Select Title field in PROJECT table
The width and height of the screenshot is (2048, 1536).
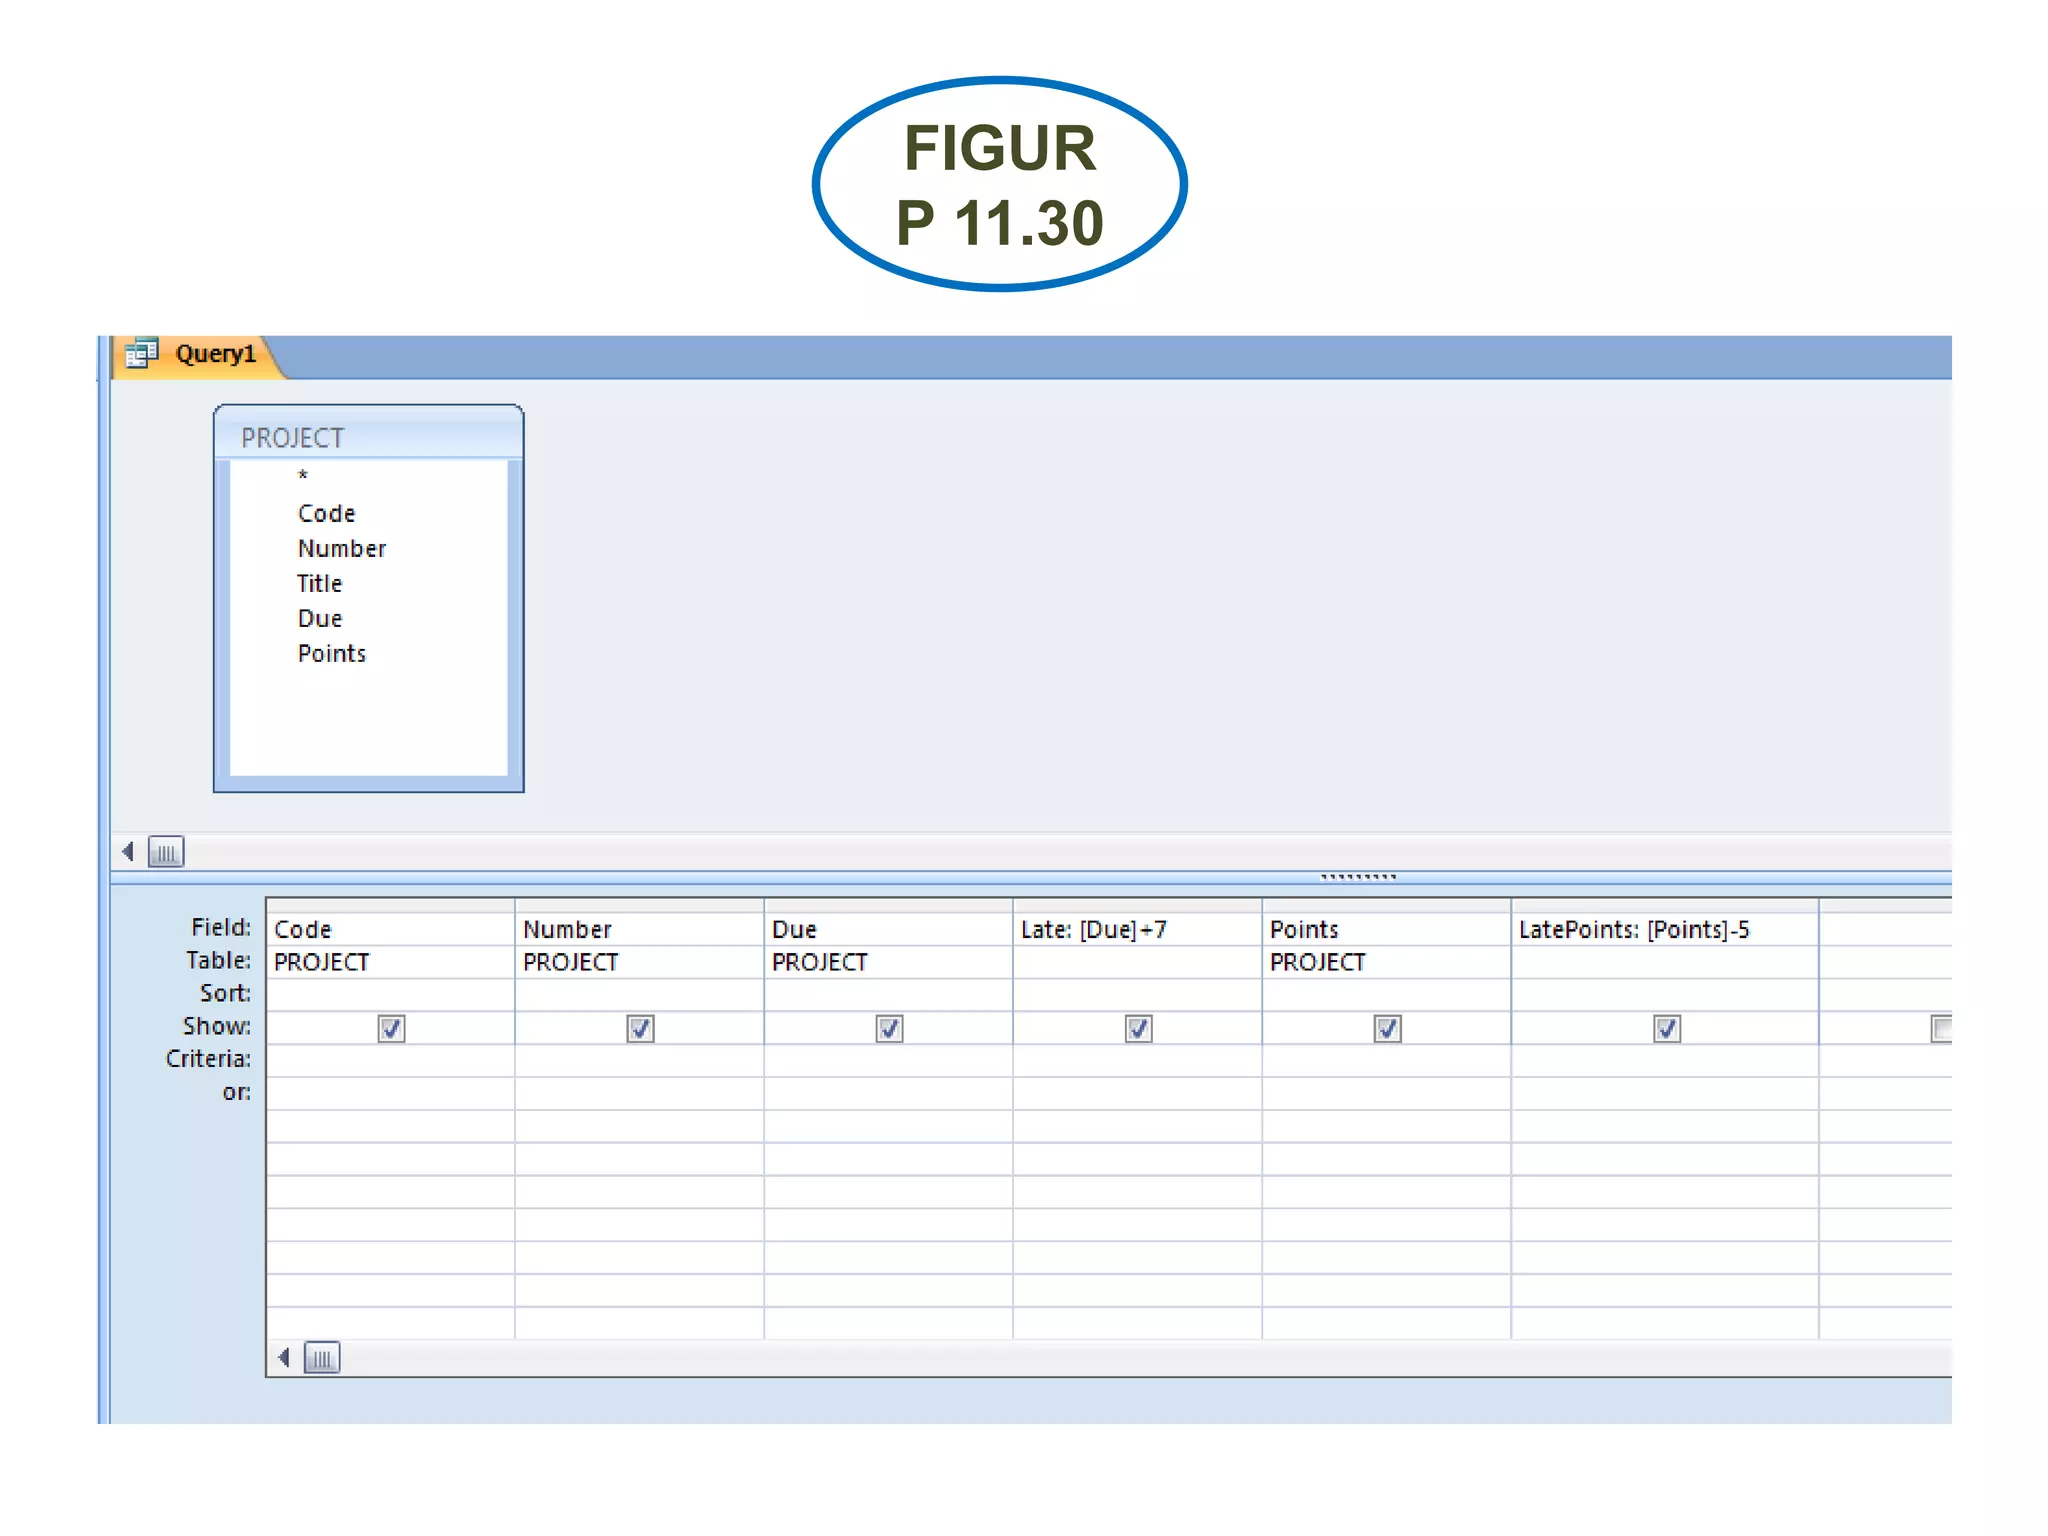320,583
